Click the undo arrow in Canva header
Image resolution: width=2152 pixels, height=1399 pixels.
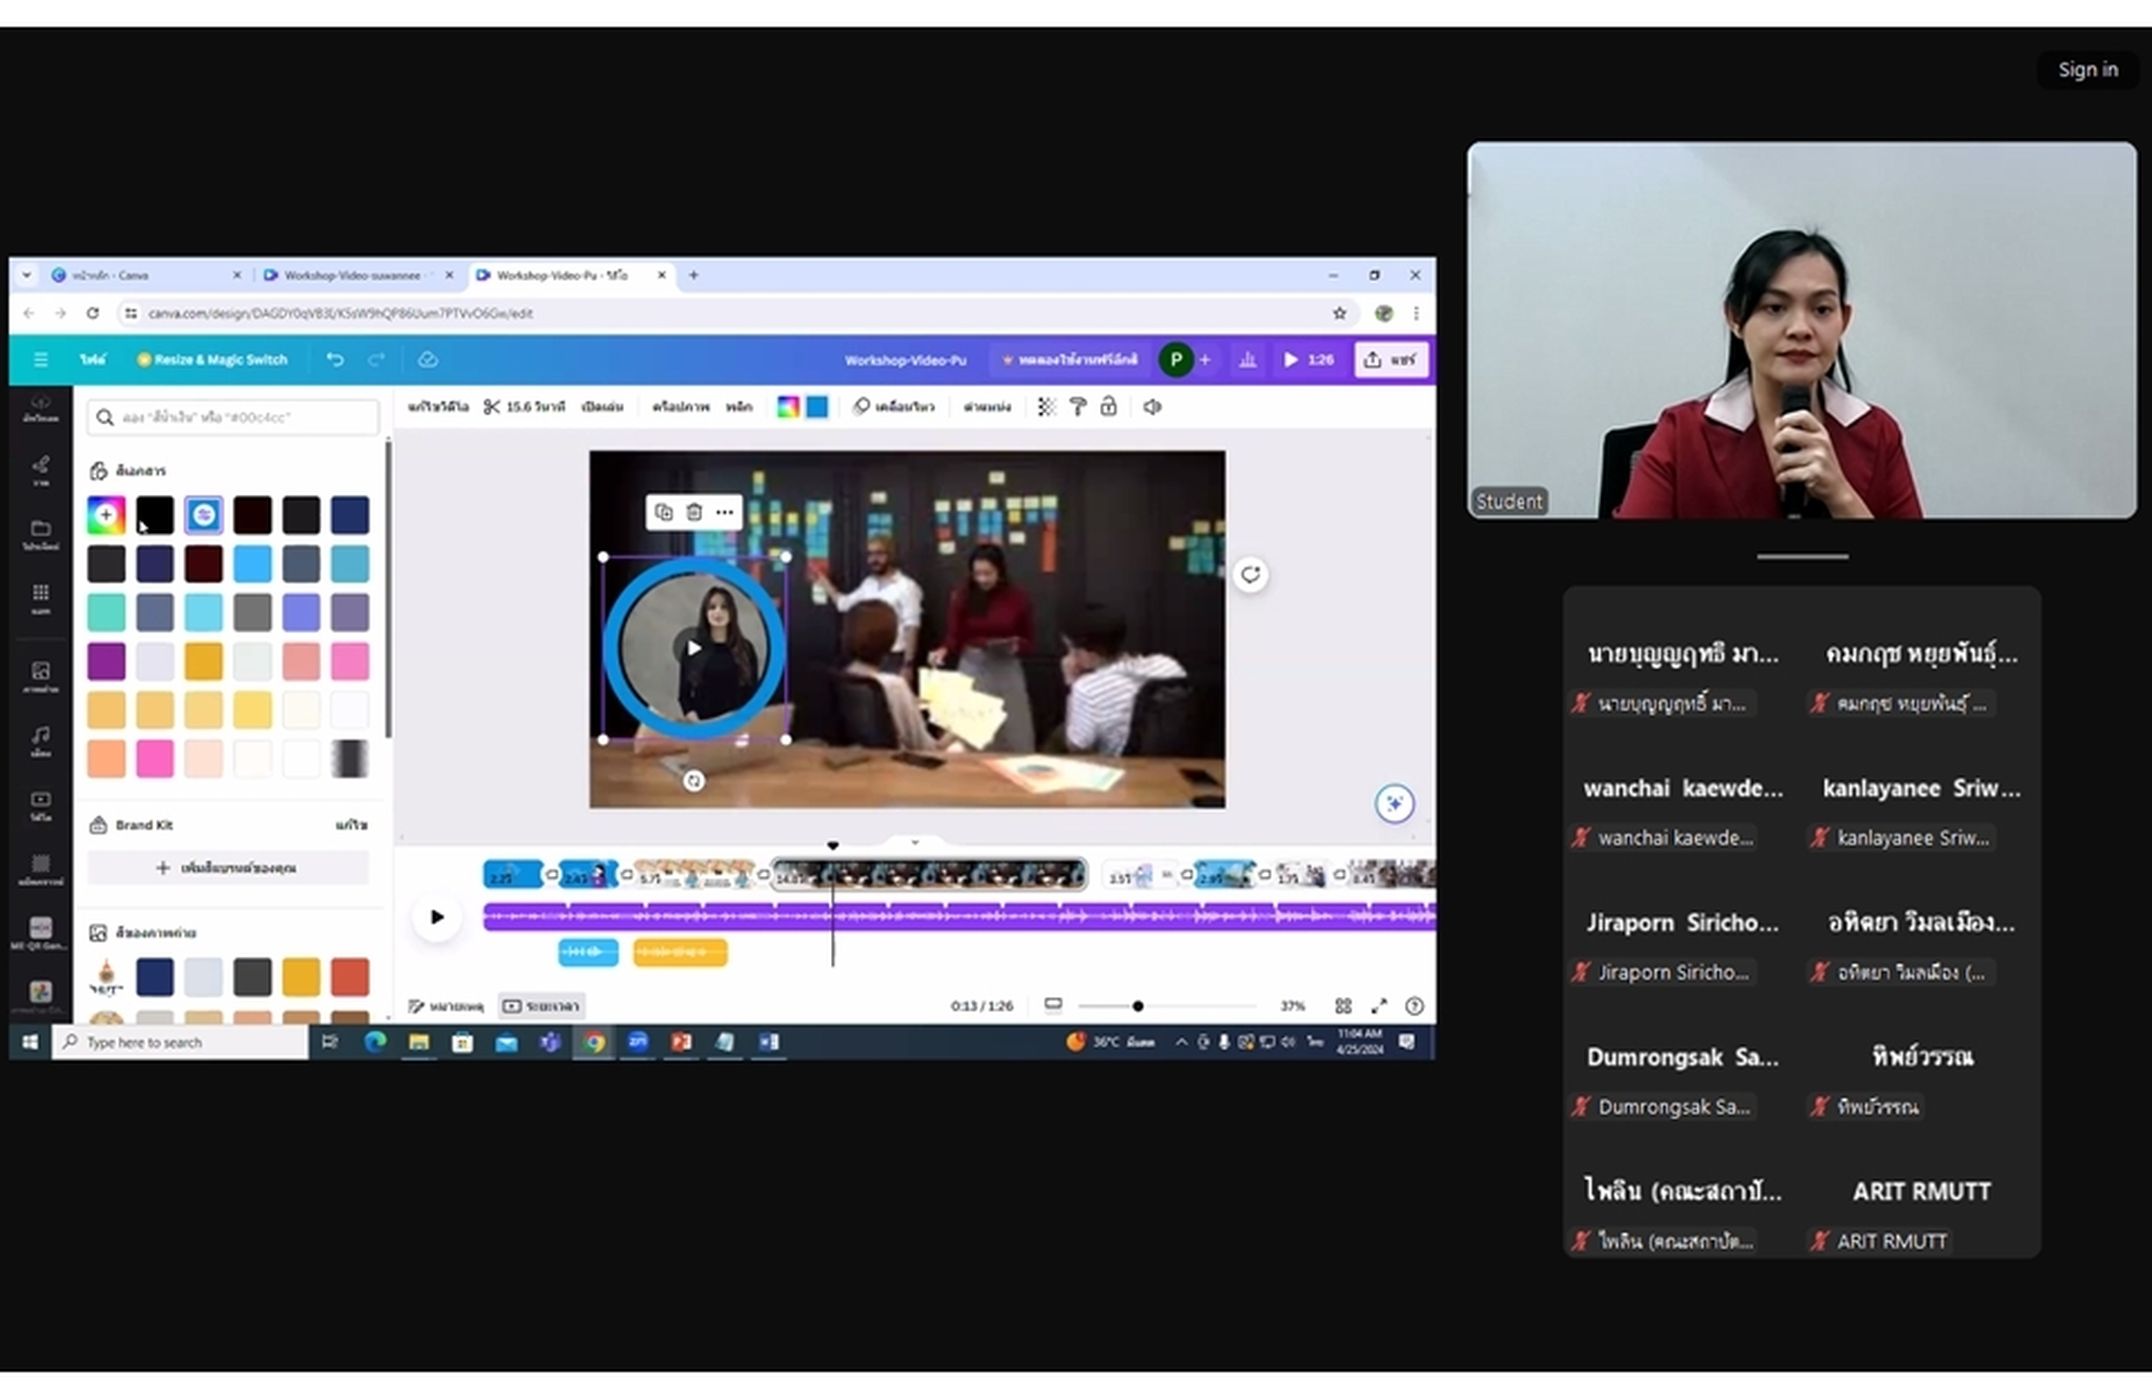(x=335, y=360)
